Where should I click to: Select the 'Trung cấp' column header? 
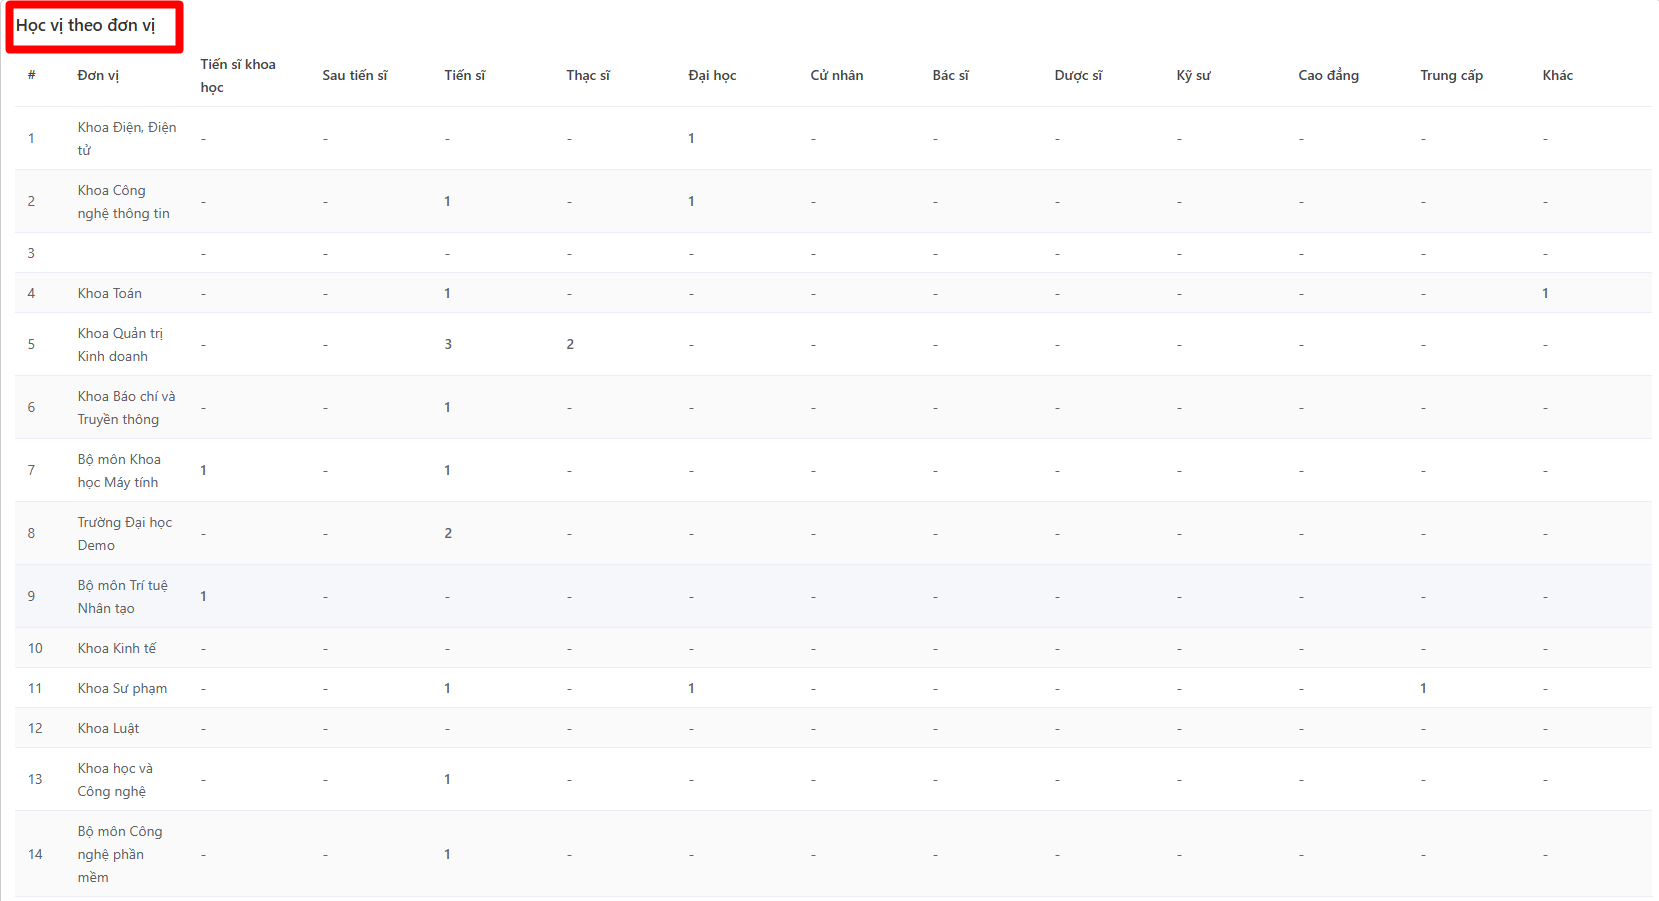coord(1451,76)
